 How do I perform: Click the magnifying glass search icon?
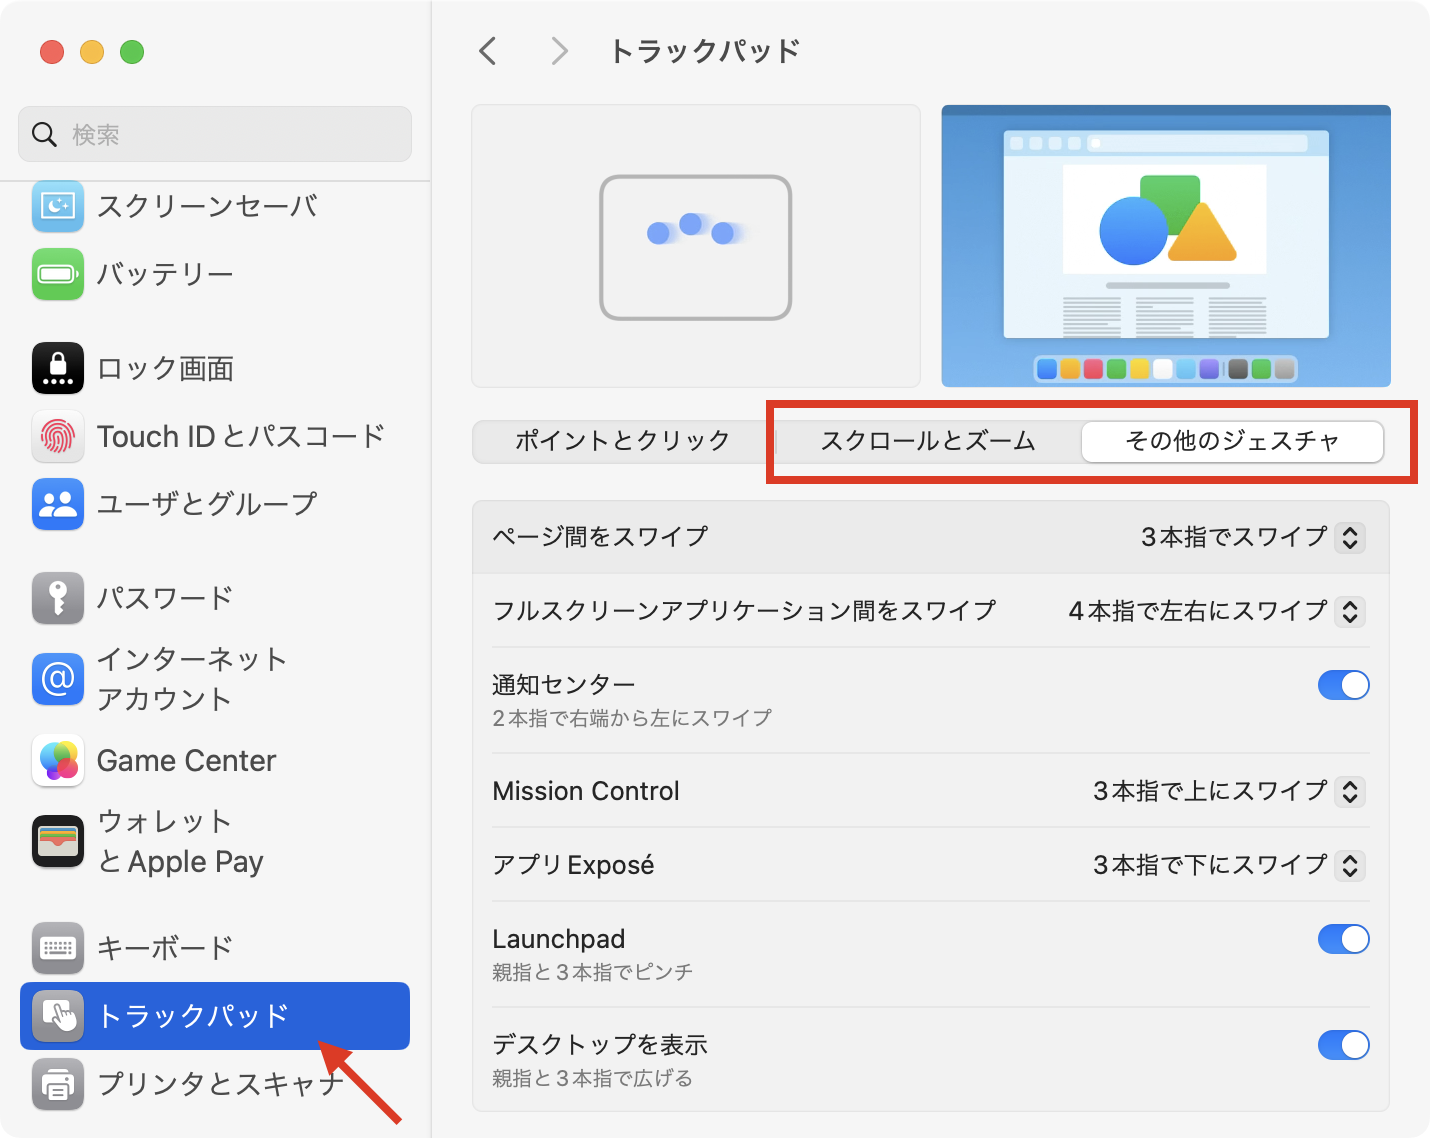click(x=44, y=134)
